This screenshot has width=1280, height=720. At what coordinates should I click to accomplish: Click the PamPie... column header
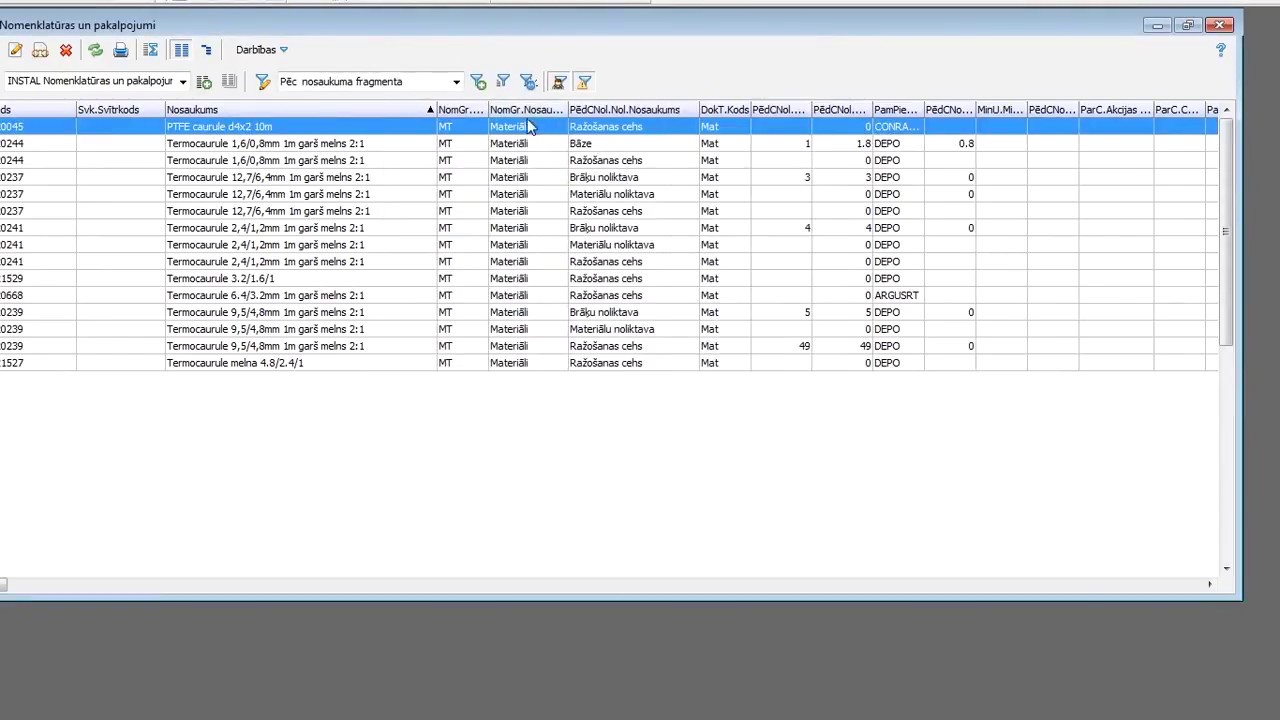tap(897, 110)
